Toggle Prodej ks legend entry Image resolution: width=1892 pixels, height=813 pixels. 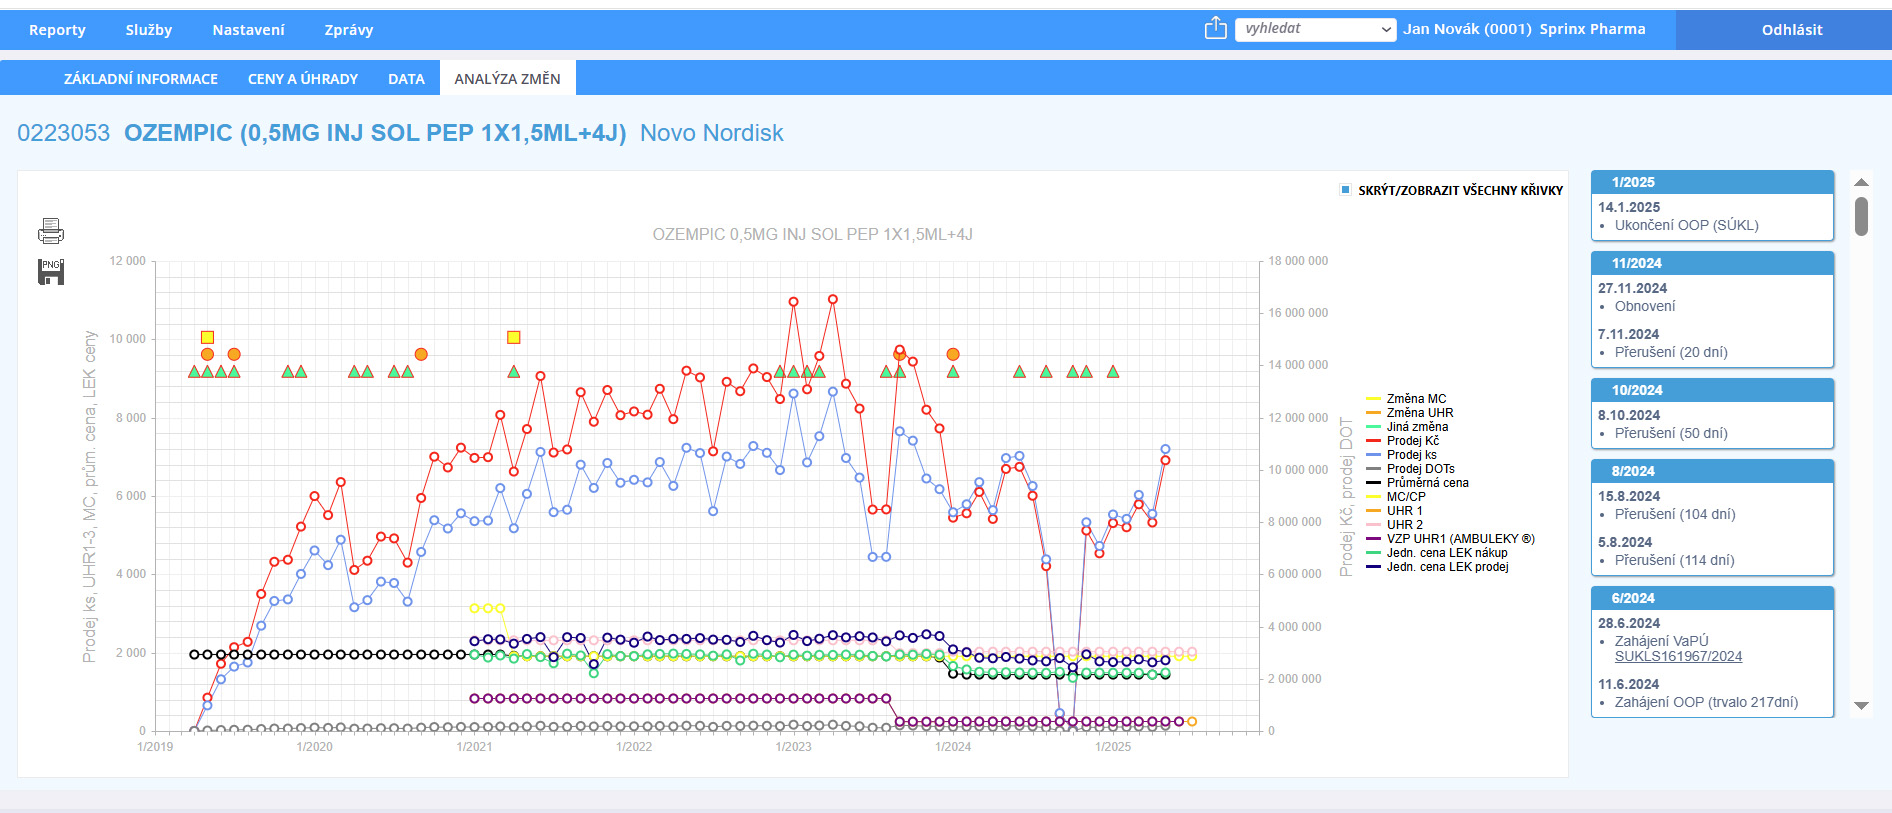1402,455
